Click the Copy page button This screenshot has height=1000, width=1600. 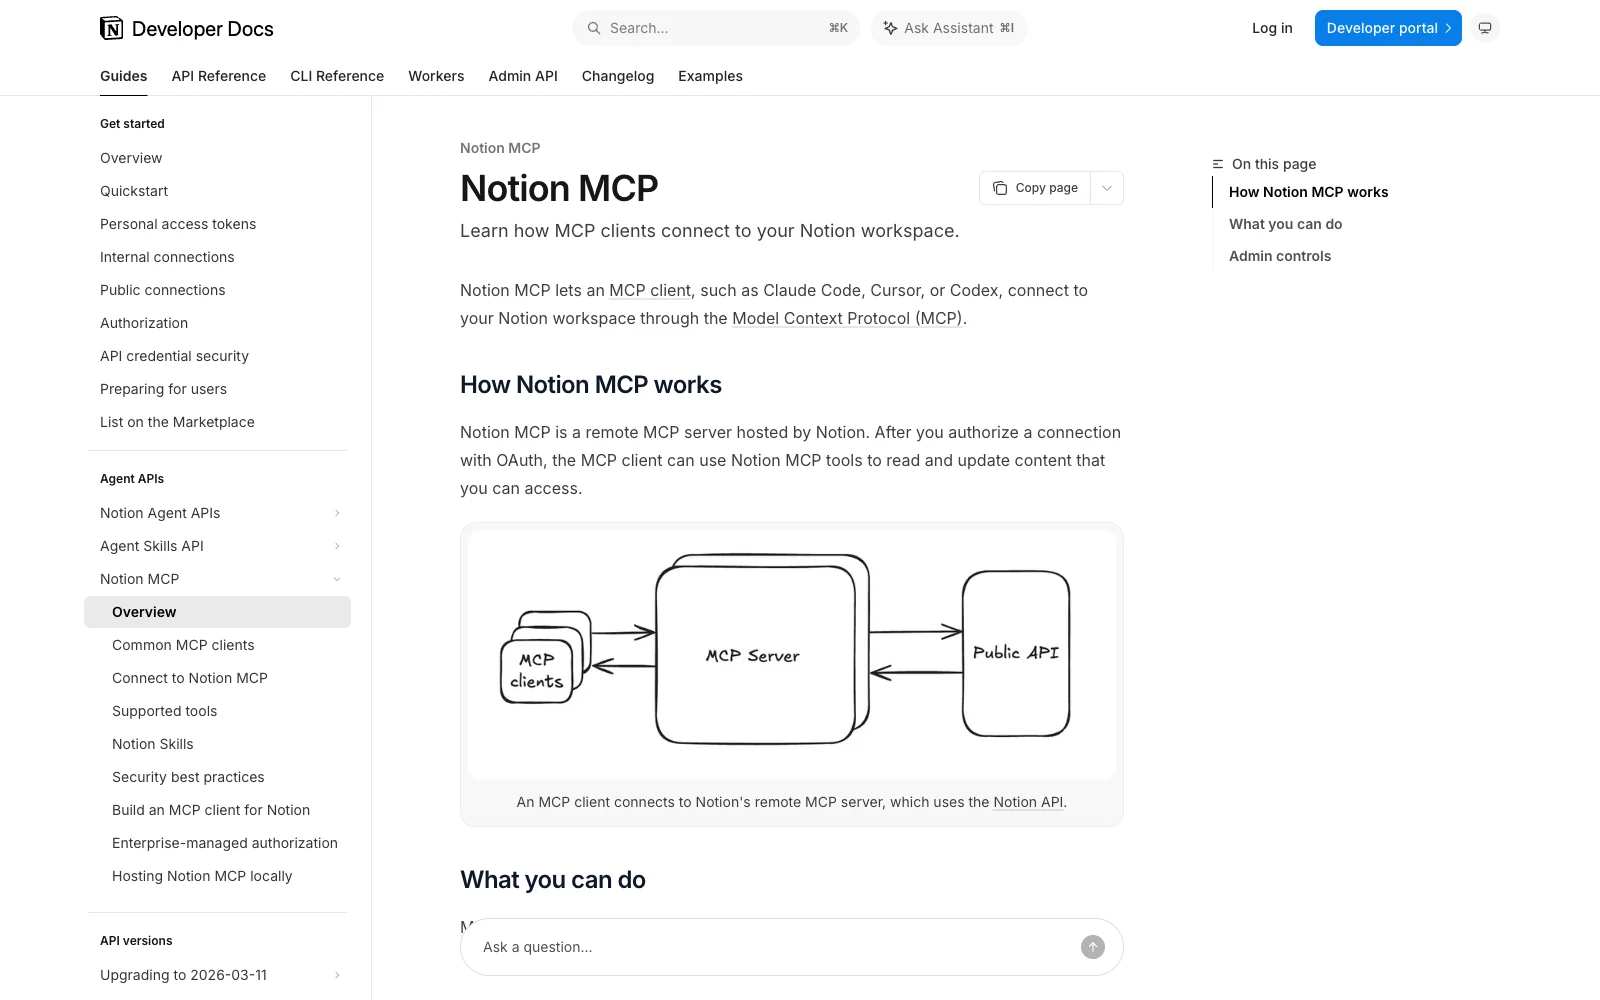(1036, 188)
